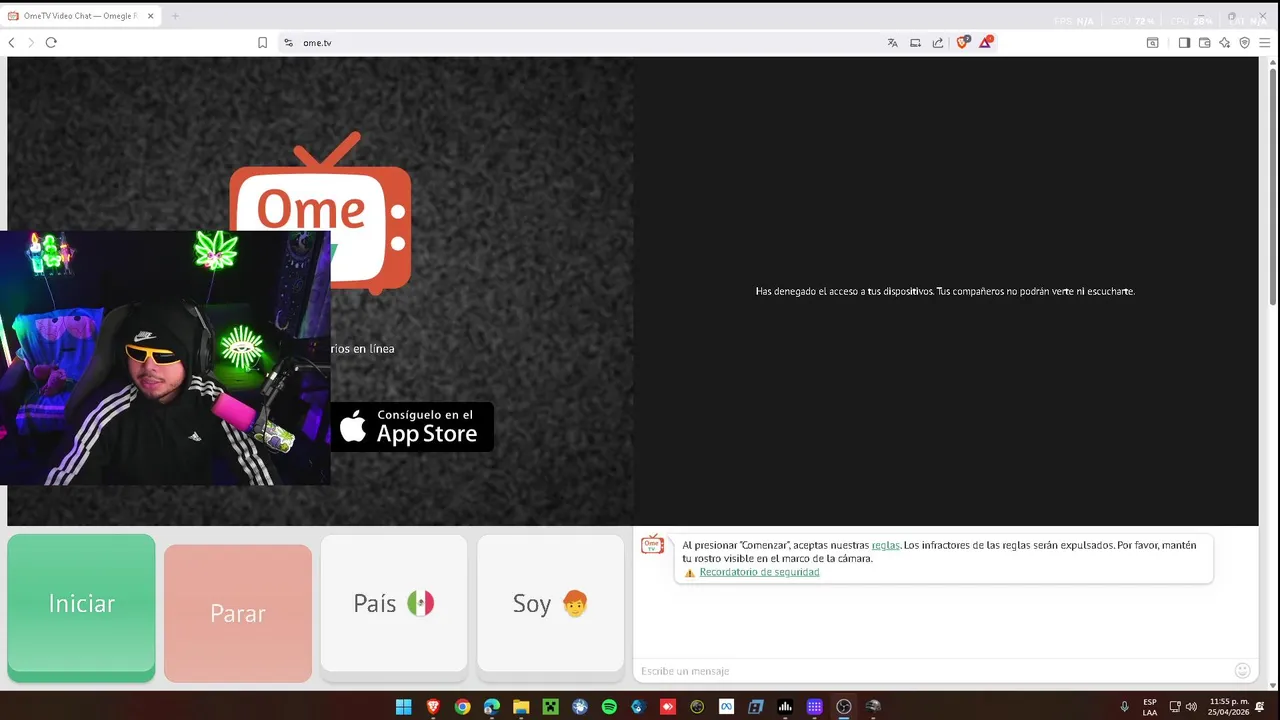Open the Brave Wallet icon
This screenshot has width=1280, height=720.
[x=1204, y=43]
